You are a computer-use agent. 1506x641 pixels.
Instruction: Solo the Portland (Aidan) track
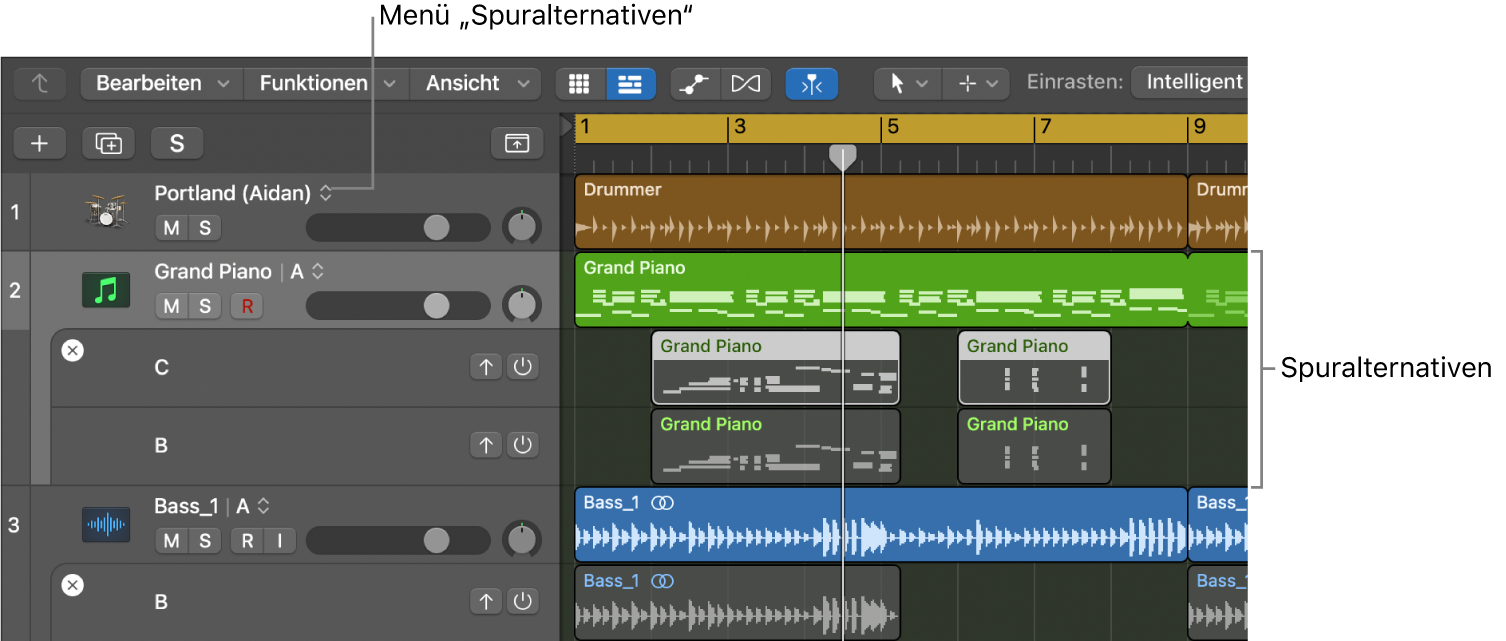(205, 228)
